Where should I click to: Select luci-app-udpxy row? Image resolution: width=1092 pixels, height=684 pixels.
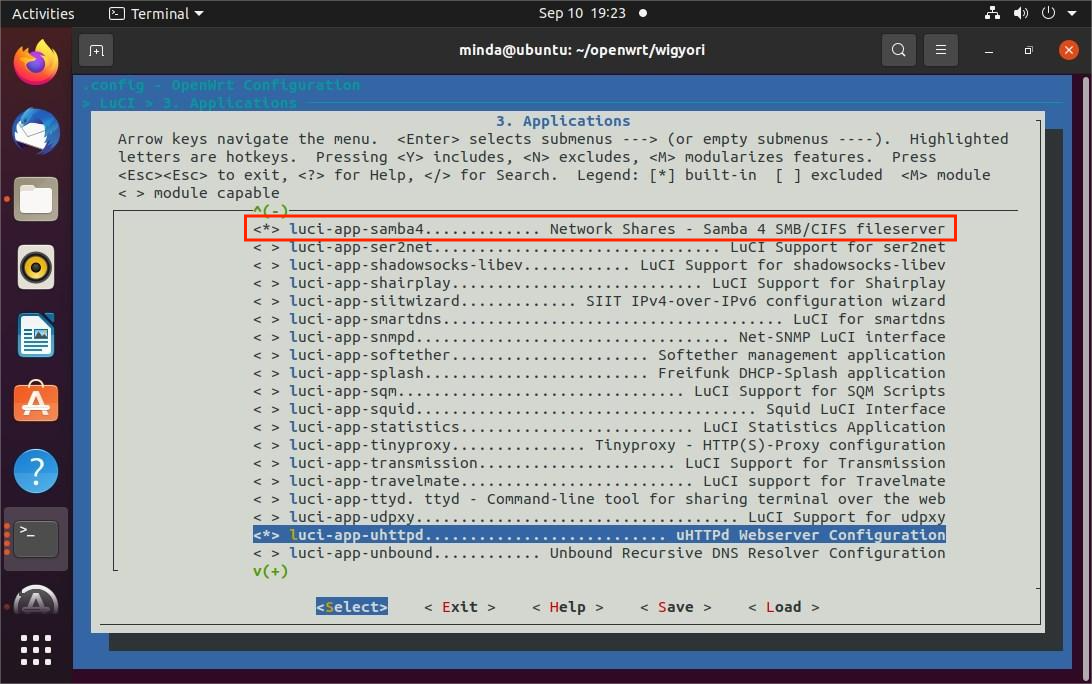point(599,518)
